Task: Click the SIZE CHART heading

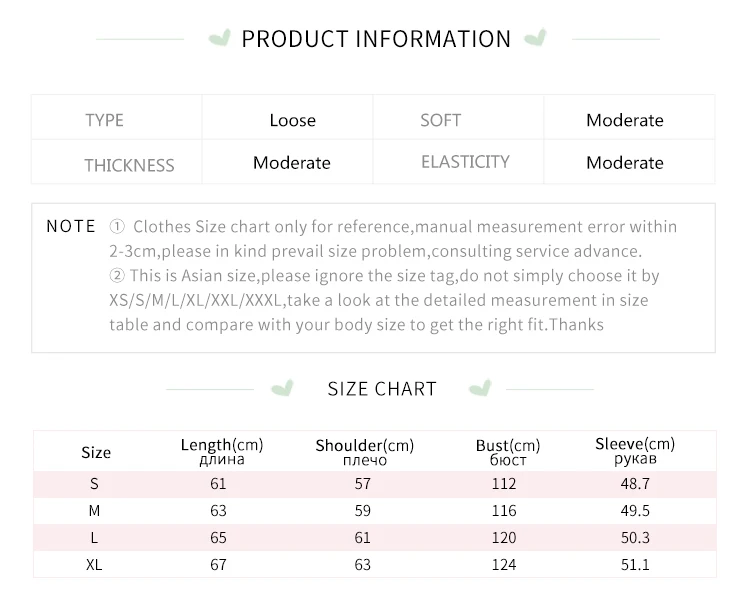Action: pos(382,389)
